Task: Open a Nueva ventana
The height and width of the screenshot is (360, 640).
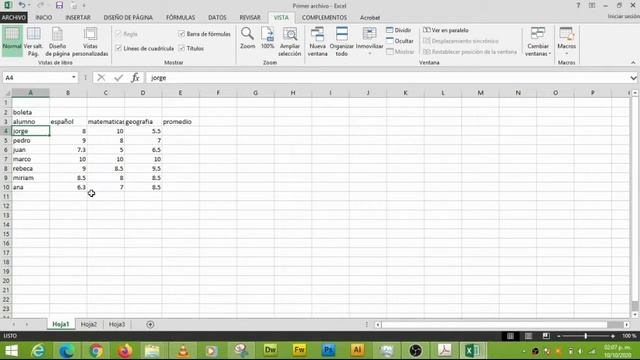Action: click(x=318, y=42)
